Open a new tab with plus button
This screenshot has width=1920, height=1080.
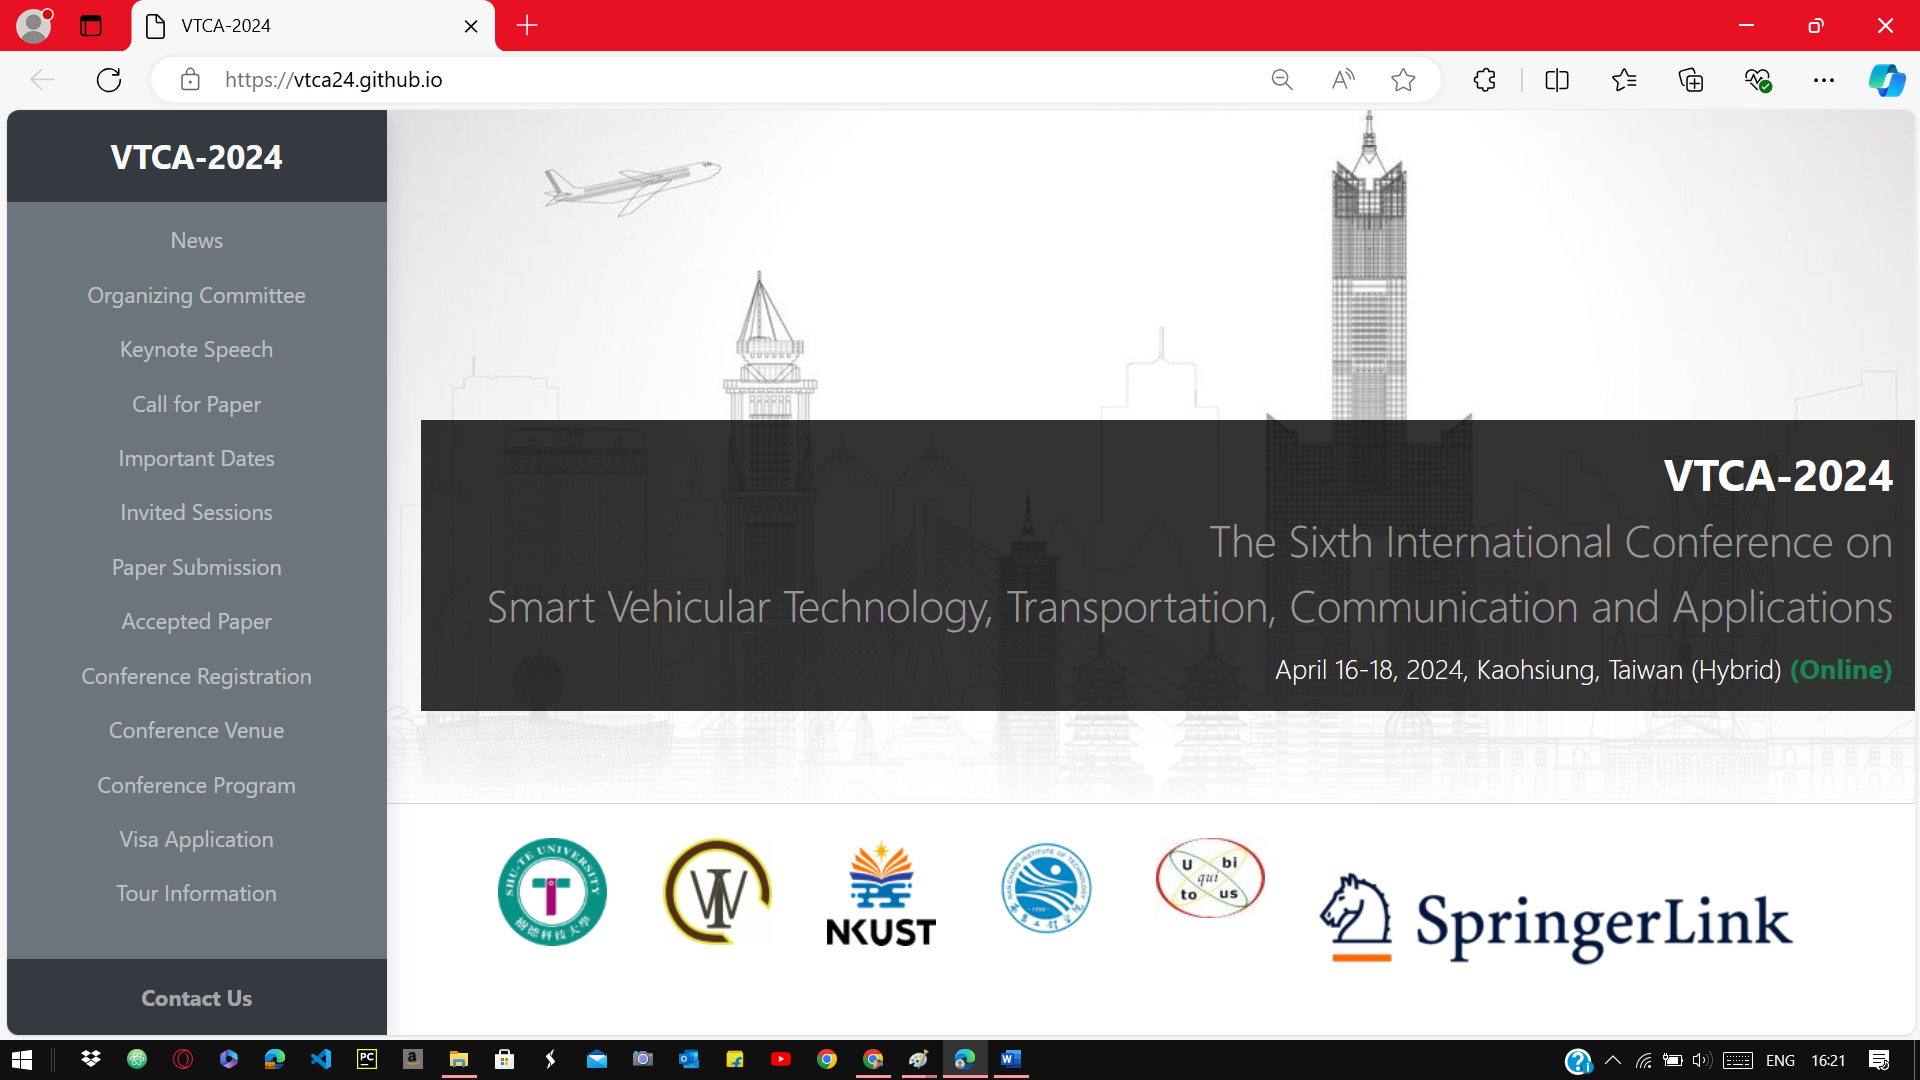pos(527,26)
